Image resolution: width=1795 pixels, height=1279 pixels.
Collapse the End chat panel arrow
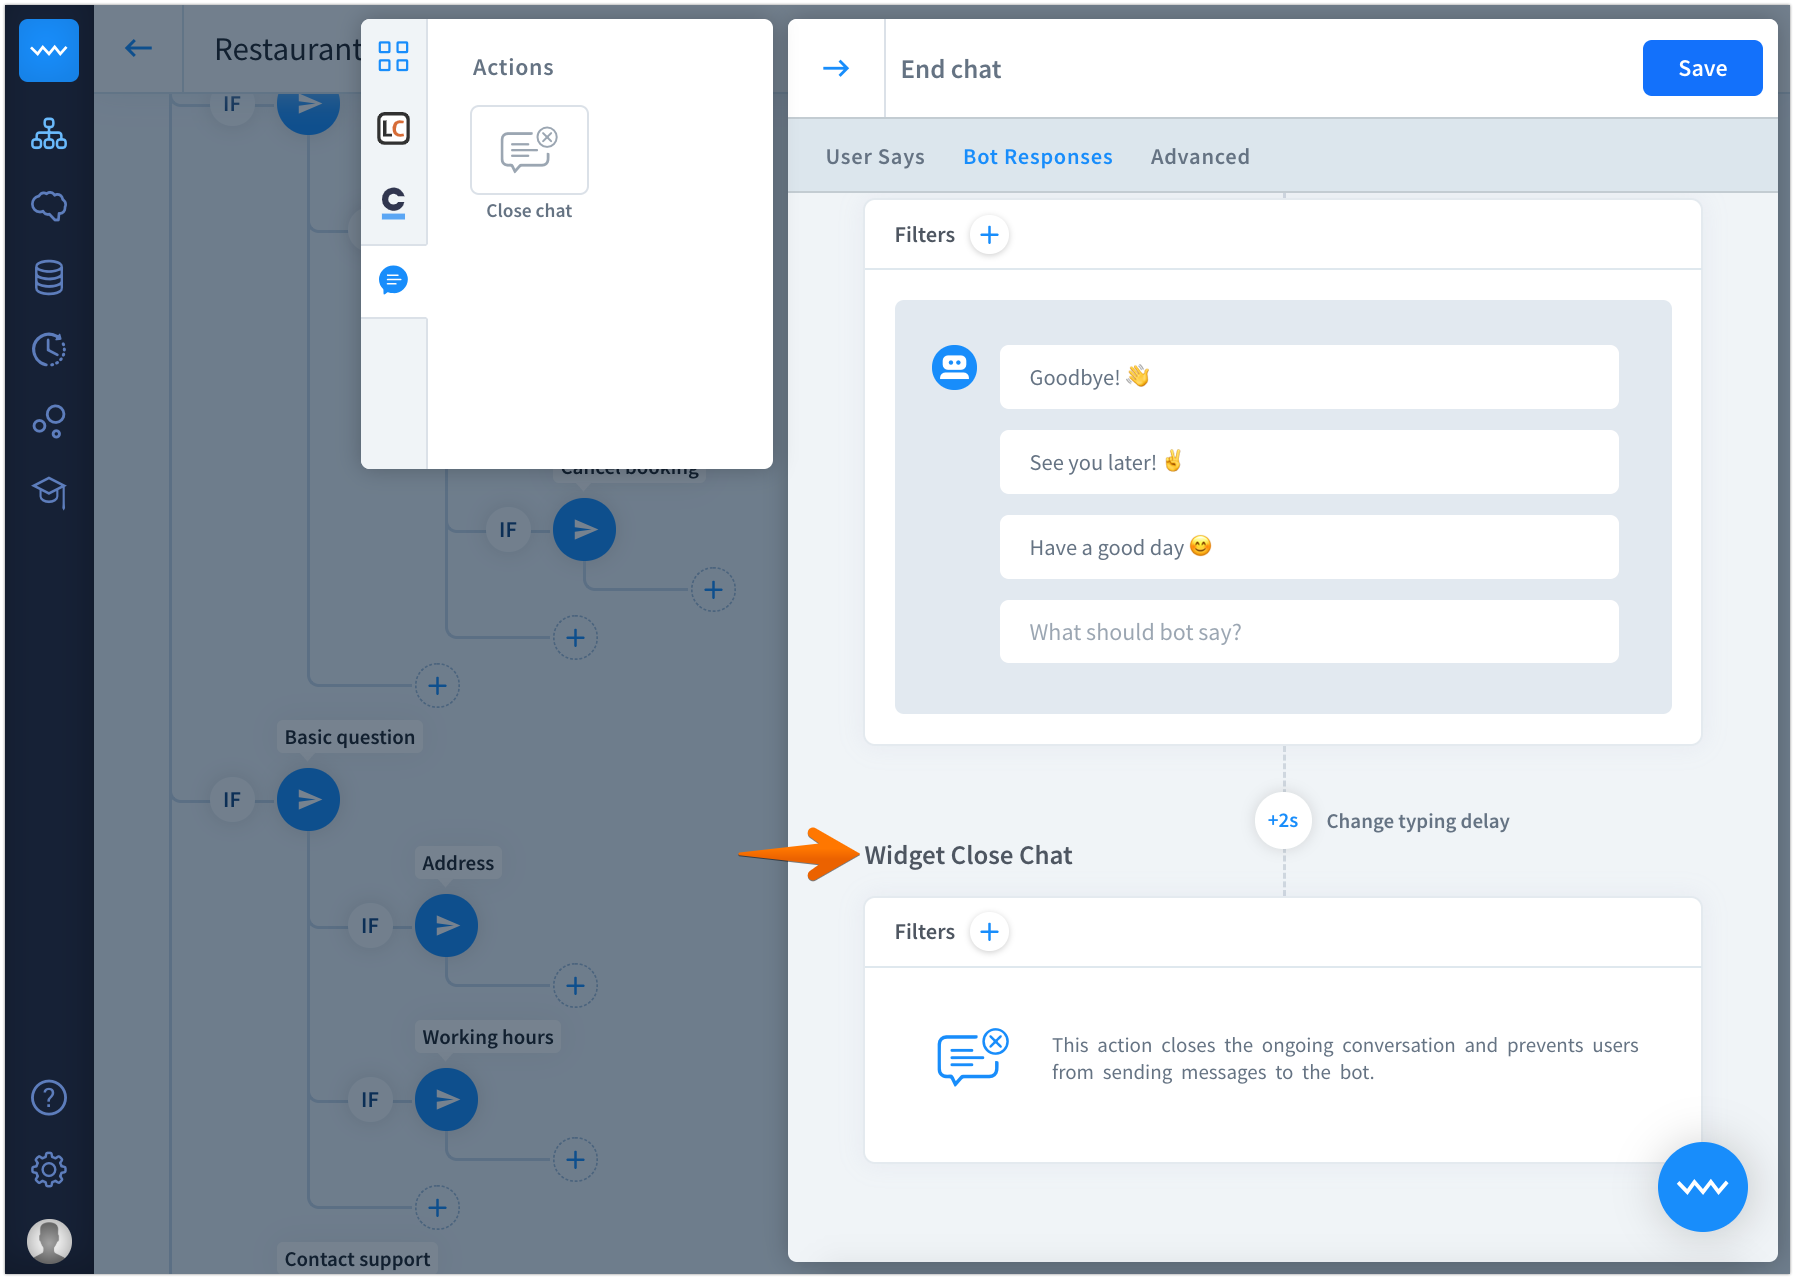[x=836, y=68]
